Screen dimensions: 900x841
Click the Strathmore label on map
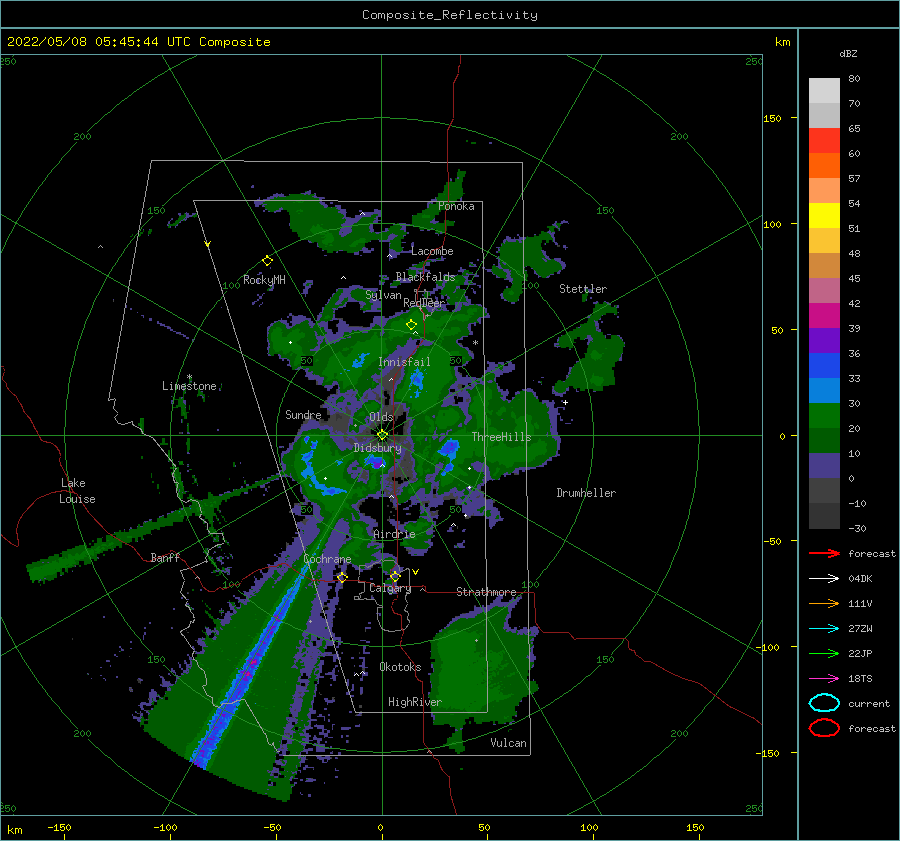[486, 592]
